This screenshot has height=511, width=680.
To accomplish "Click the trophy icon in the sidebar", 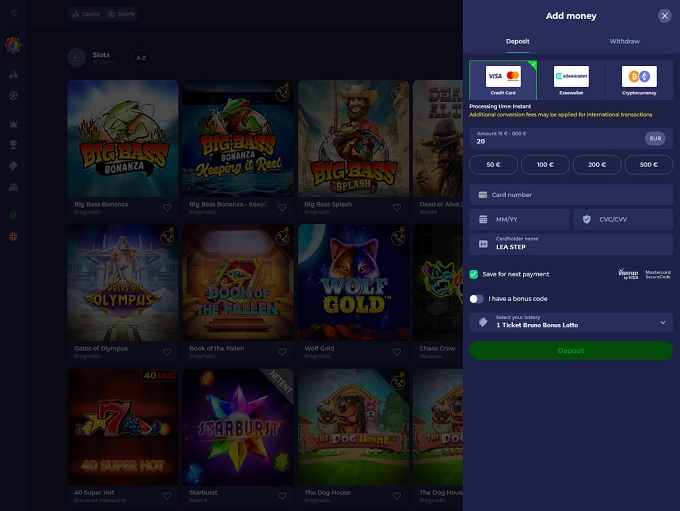I will [x=13, y=145].
